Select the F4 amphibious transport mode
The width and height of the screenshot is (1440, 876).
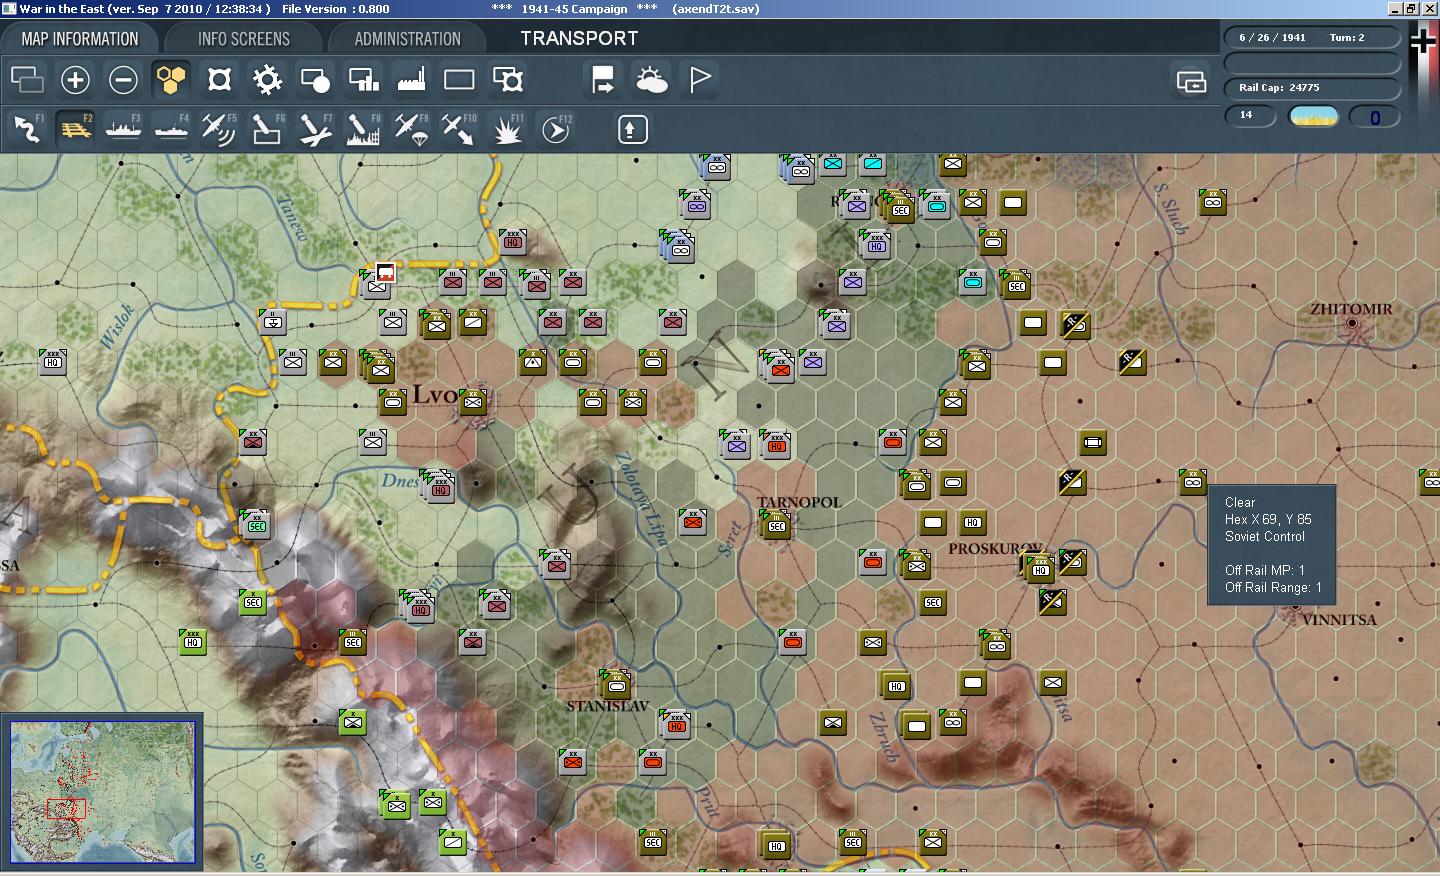171,129
